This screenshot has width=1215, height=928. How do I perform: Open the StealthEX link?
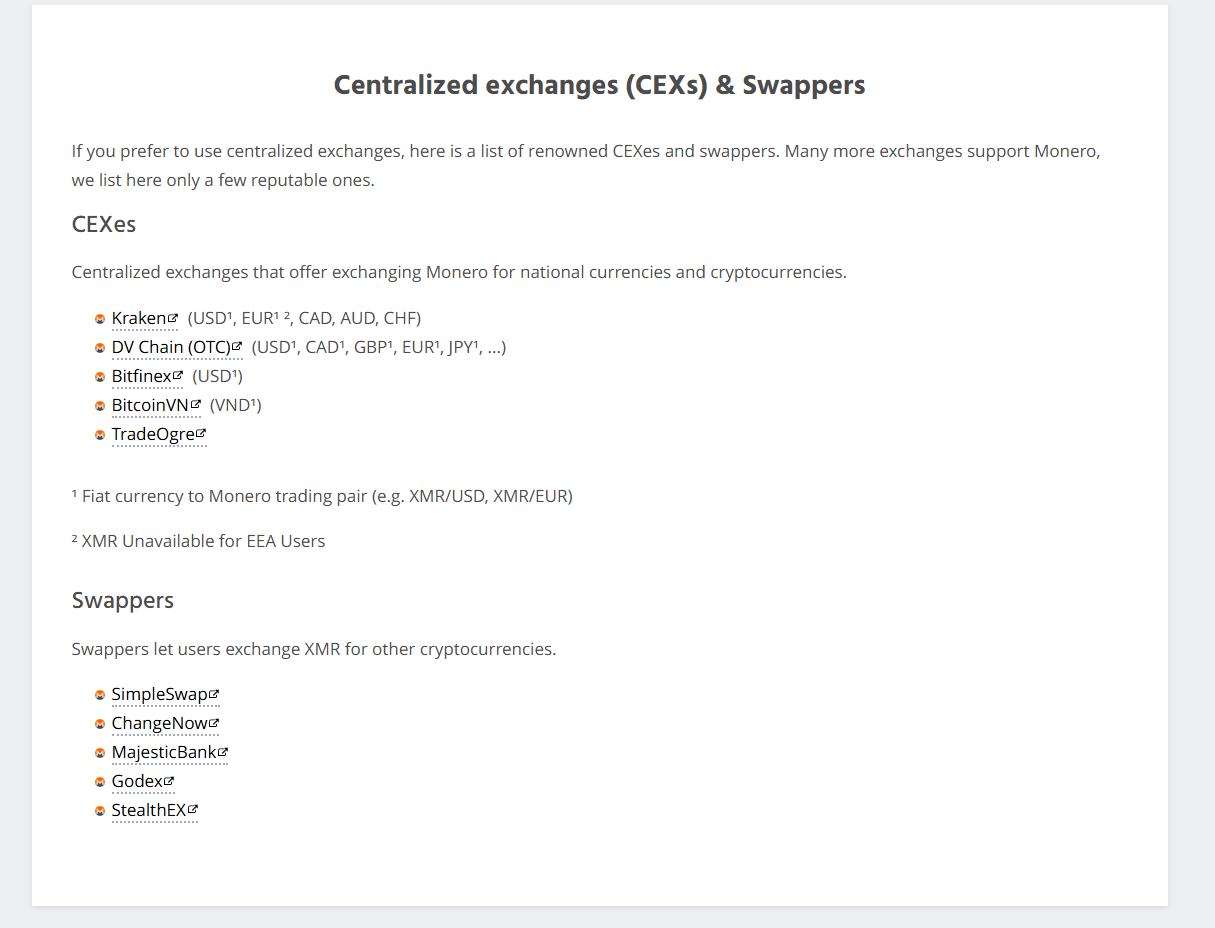[149, 810]
